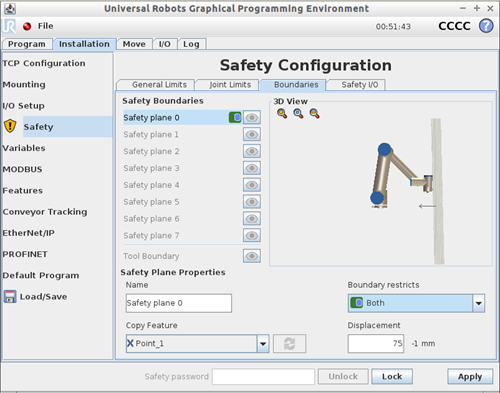Switch to the Safety I/O tab
The height and width of the screenshot is (393, 500).
(x=359, y=85)
